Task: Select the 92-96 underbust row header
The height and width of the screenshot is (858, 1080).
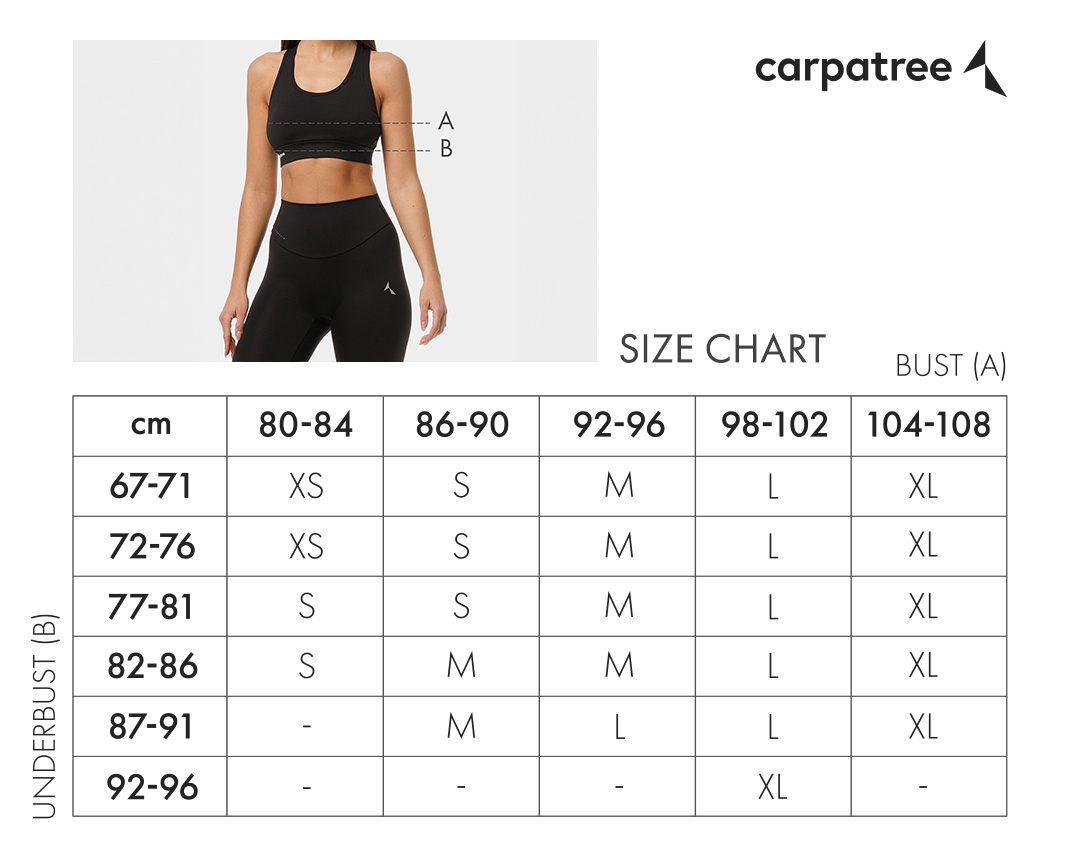Action: pyautogui.click(x=150, y=787)
